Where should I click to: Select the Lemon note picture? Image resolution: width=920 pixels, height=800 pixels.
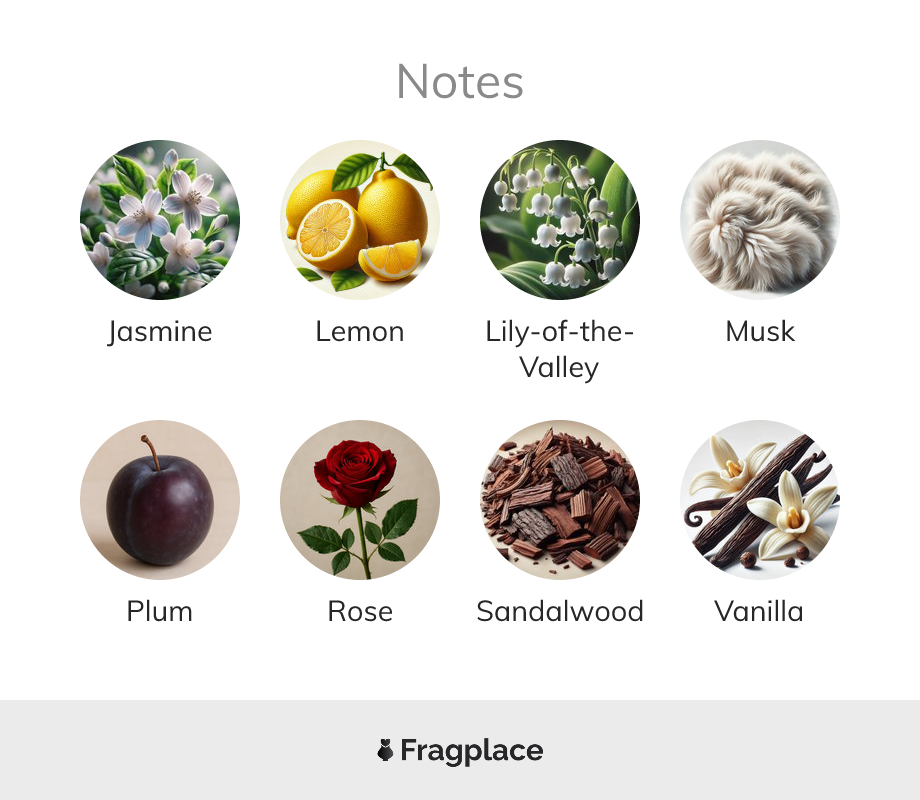pos(360,220)
